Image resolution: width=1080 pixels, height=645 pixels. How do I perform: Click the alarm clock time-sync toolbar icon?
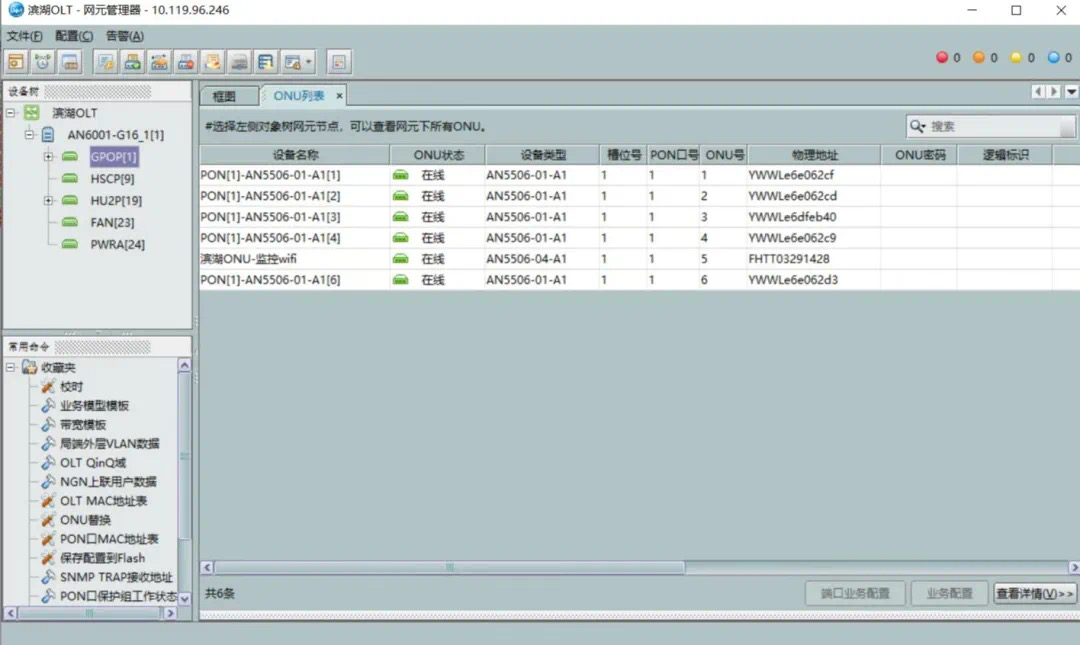(43, 62)
